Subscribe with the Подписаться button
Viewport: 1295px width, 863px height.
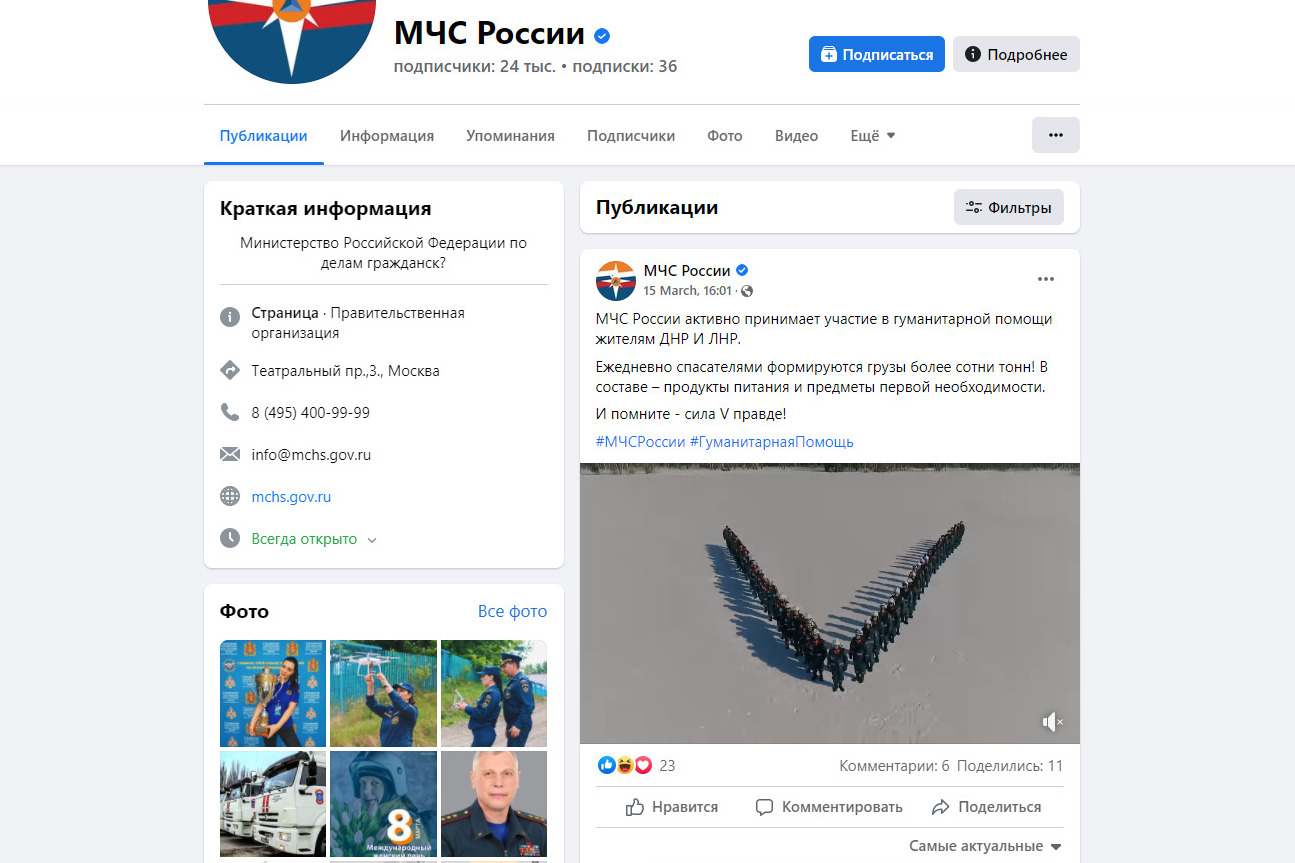click(x=877, y=54)
